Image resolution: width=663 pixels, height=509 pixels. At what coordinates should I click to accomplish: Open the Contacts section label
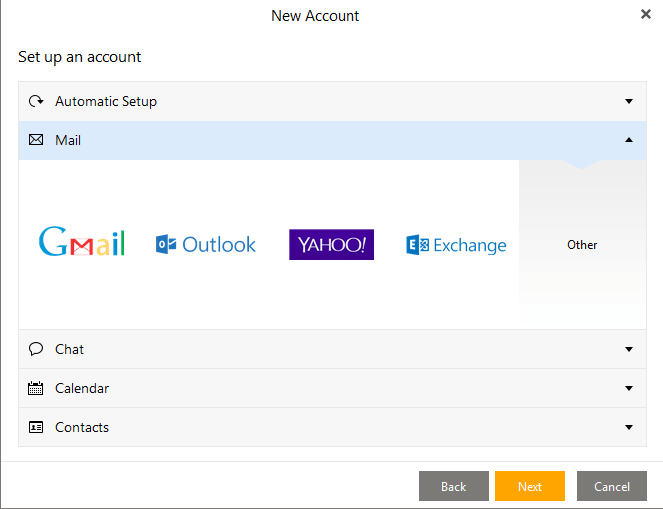point(82,427)
